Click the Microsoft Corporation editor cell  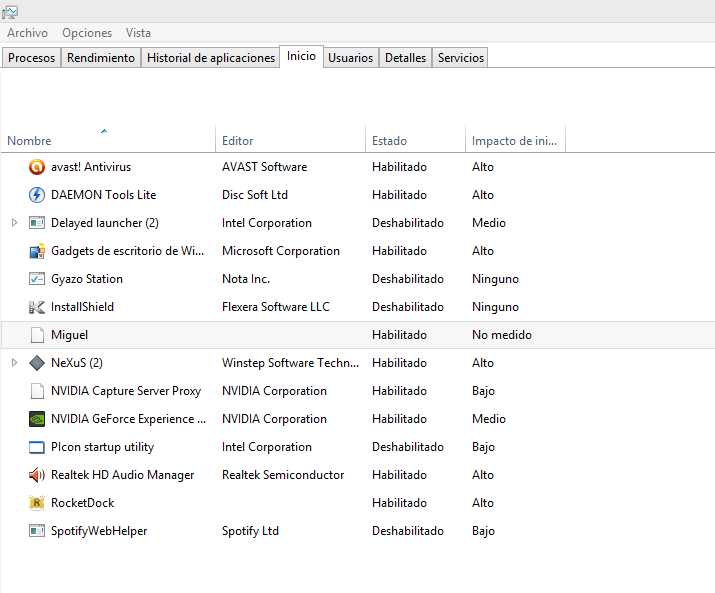(281, 251)
